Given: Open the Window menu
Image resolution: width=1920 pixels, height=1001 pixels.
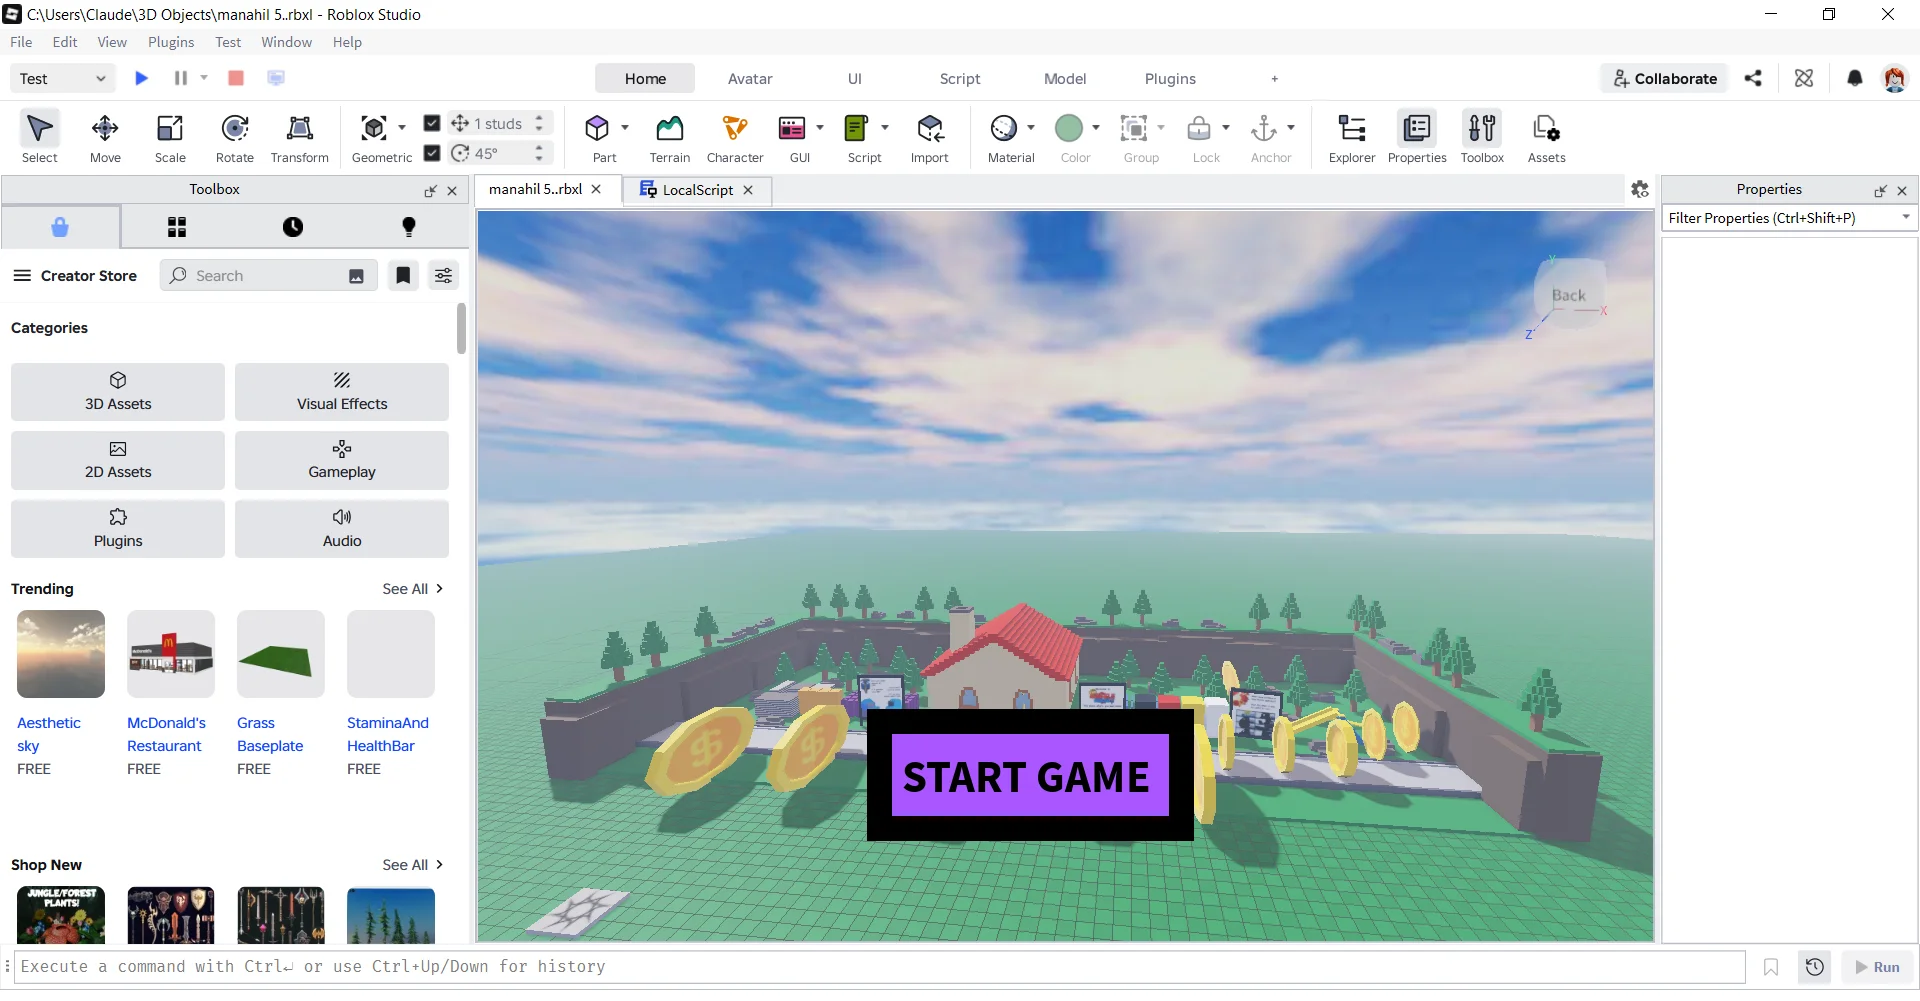Looking at the screenshot, I should coord(286,42).
